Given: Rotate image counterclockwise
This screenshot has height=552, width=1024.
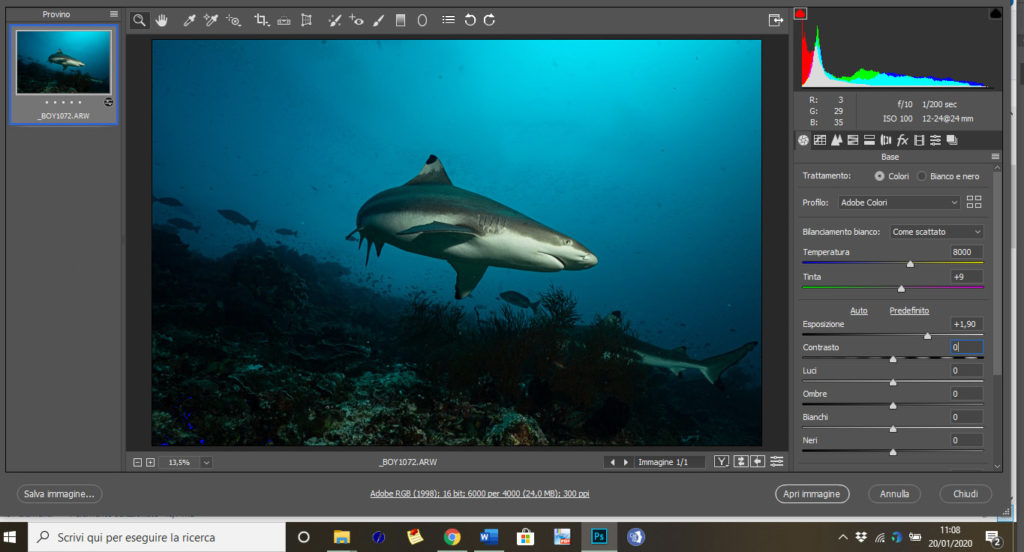Looking at the screenshot, I should (470, 20).
